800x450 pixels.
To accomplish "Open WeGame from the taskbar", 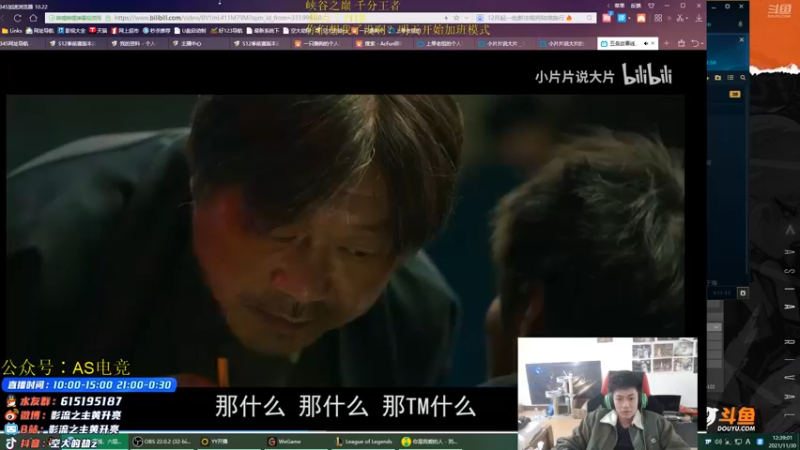I will point(297,442).
